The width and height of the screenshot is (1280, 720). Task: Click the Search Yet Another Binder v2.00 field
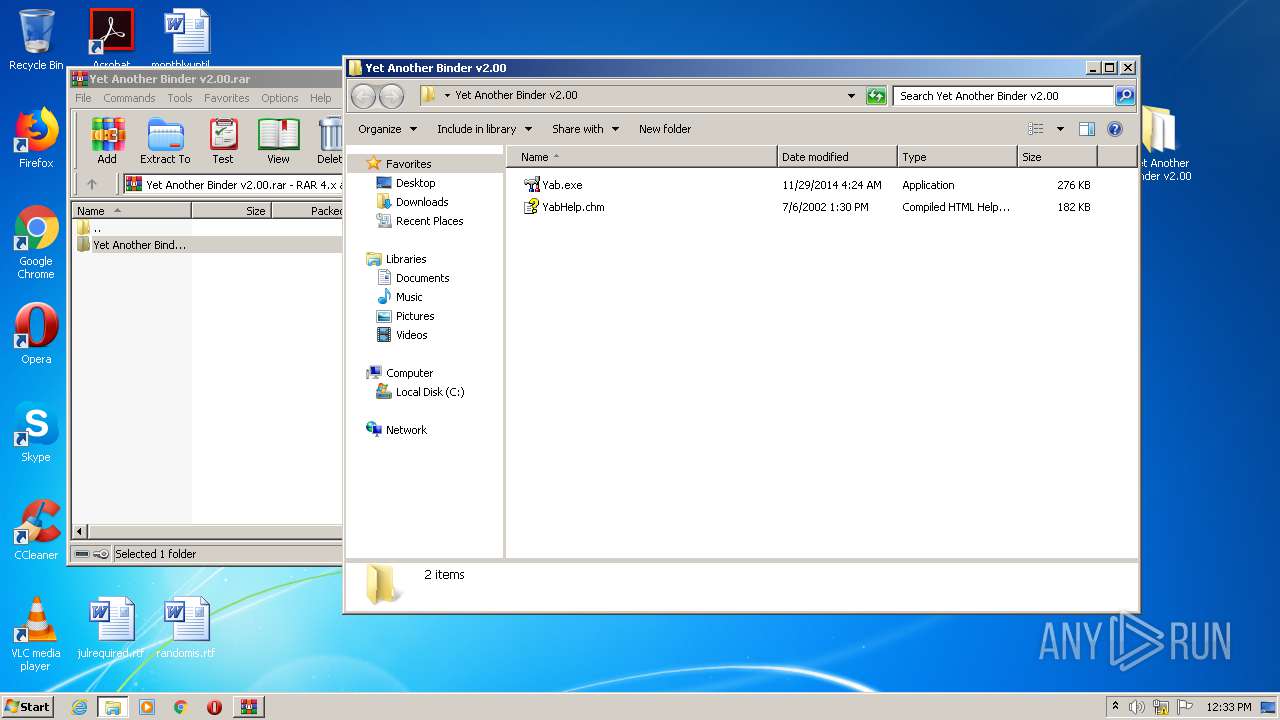(x=1002, y=96)
